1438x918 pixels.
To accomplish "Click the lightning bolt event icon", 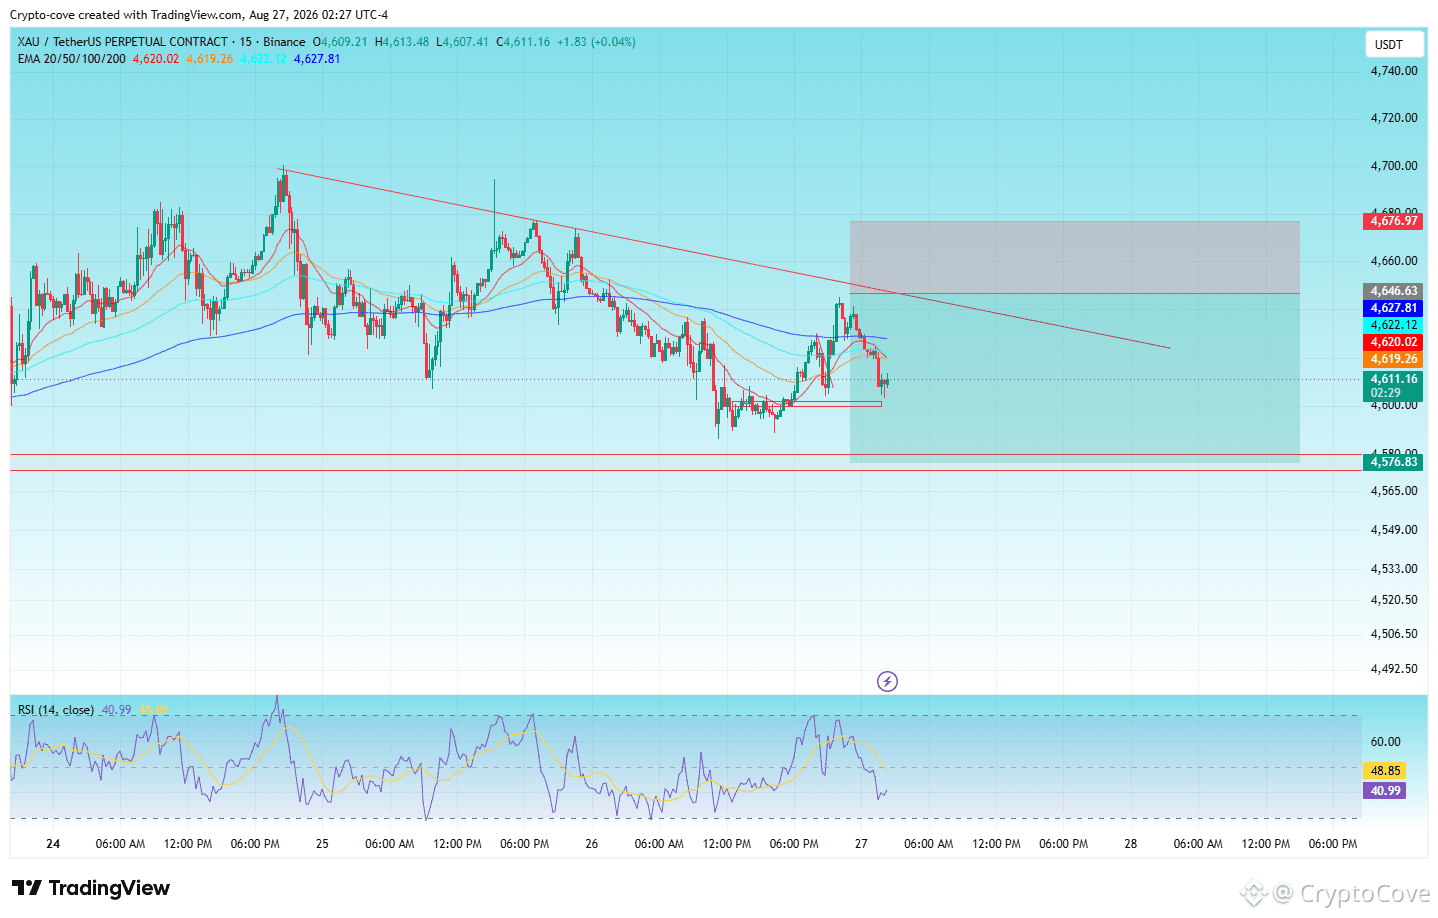I will (887, 682).
